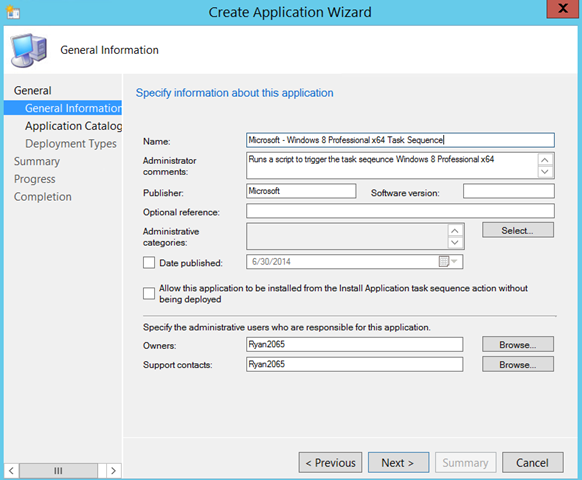Viewport: 582px width, 480px height.
Task: Click the sidebar horizontal scrollbar thumb
Action: 58,471
